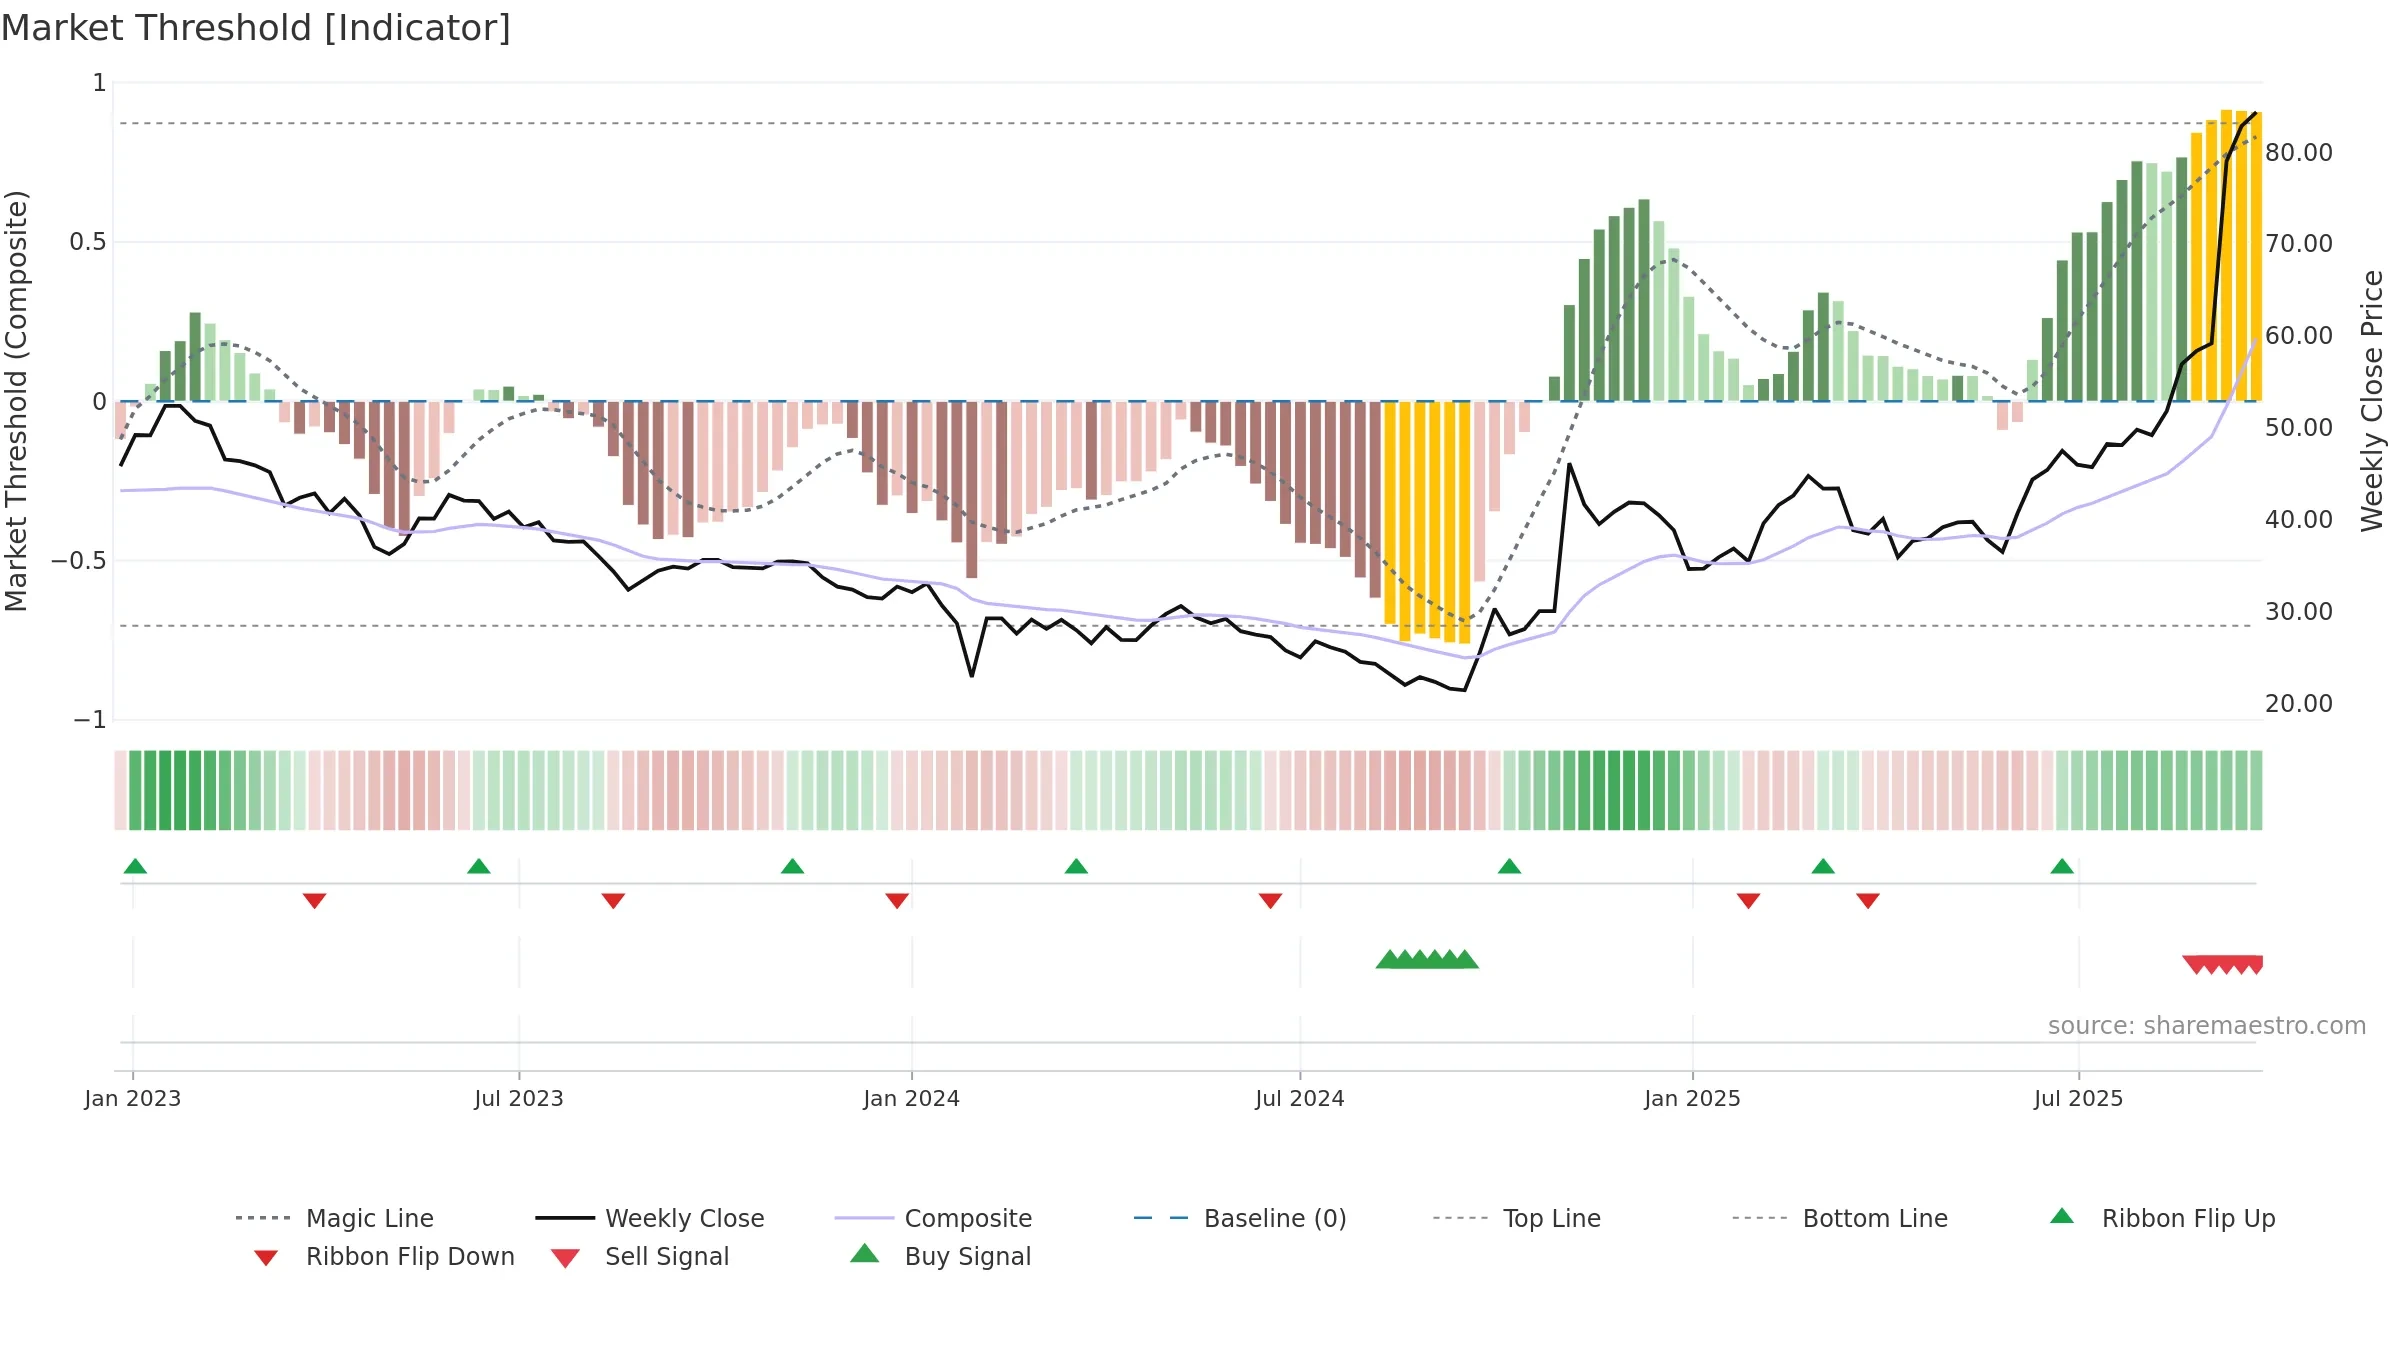Click the ribbon flip down marker just after Jan 2025
This screenshot has height=1350, width=2400.
tap(1748, 901)
